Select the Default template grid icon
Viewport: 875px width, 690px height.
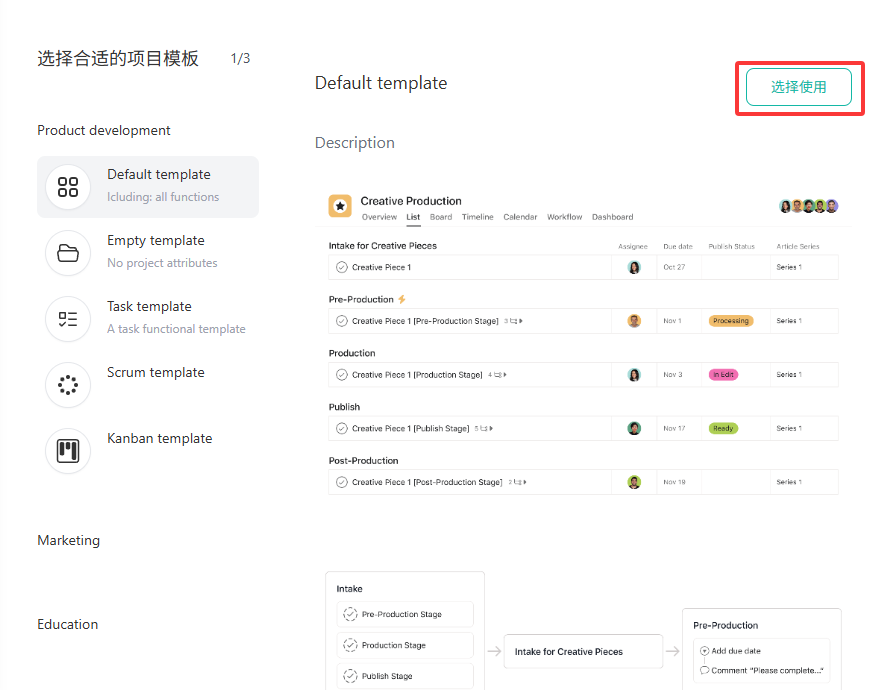coord(68,187)
